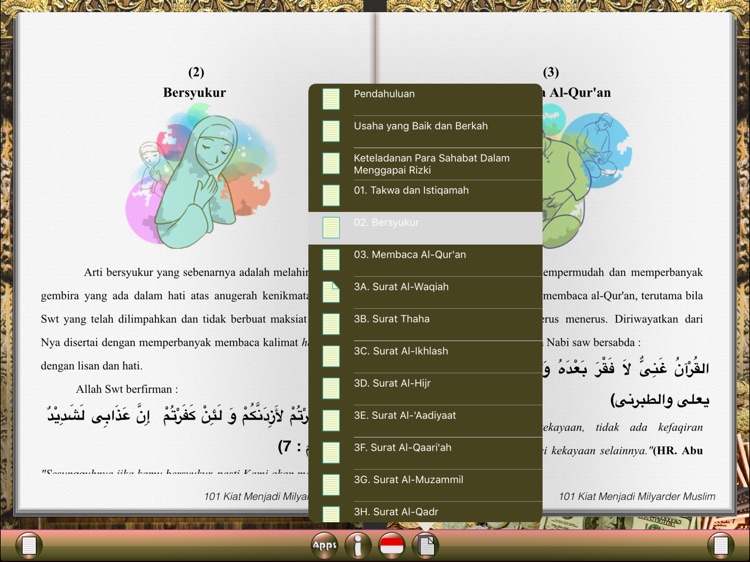Click the page icon beside Keteladanan Para Sahabat
The width and height of the screenshot is (750, 562).
pos(331,163)
